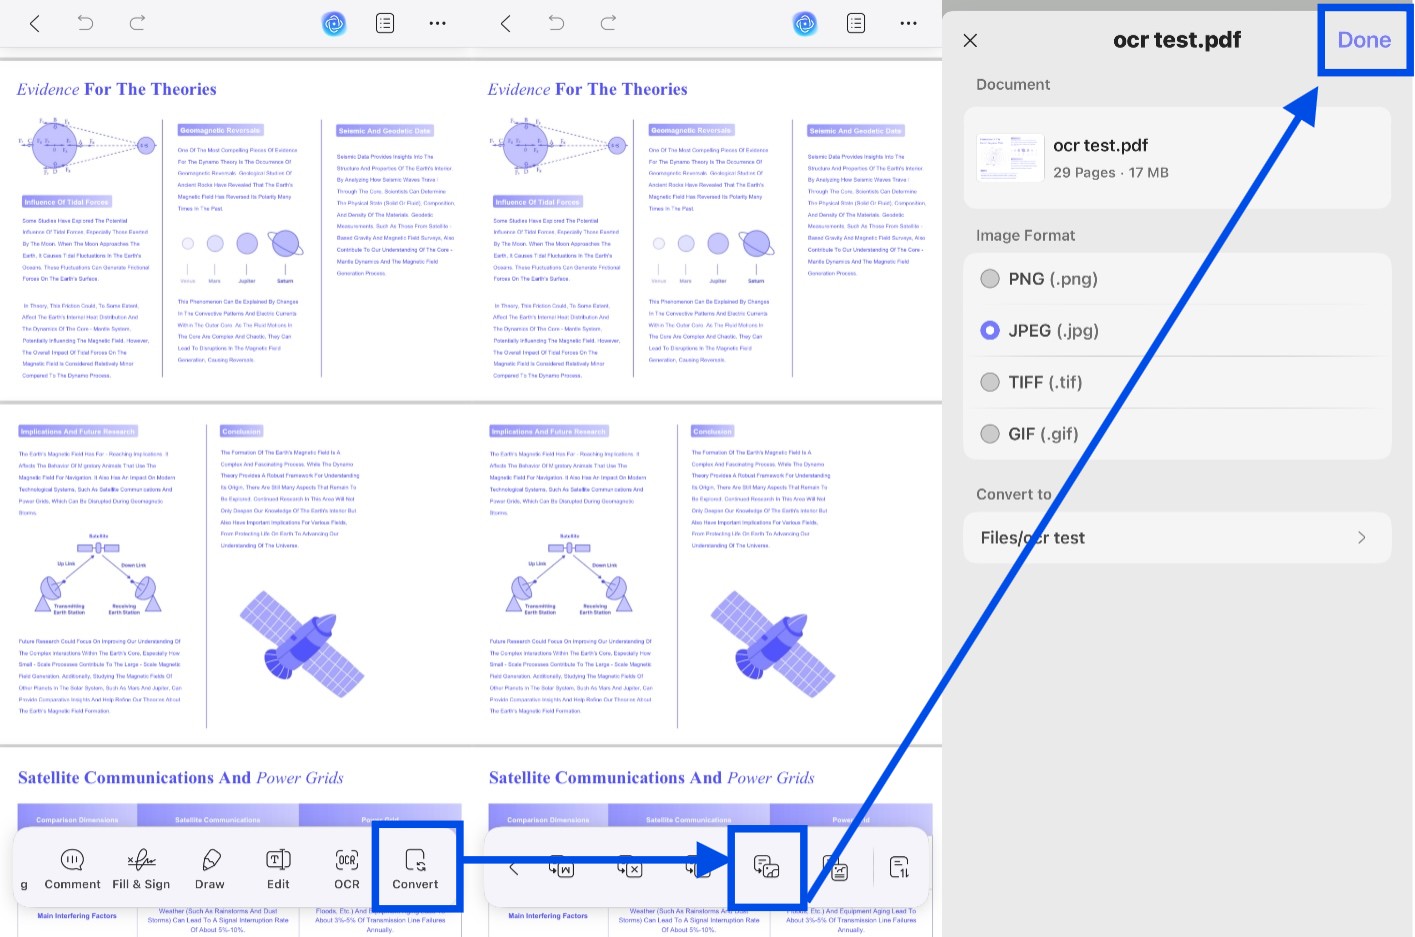Click 'Conclusion' label in middle panel
Viewport: 1415px width, 937px height.
[713, 431]
